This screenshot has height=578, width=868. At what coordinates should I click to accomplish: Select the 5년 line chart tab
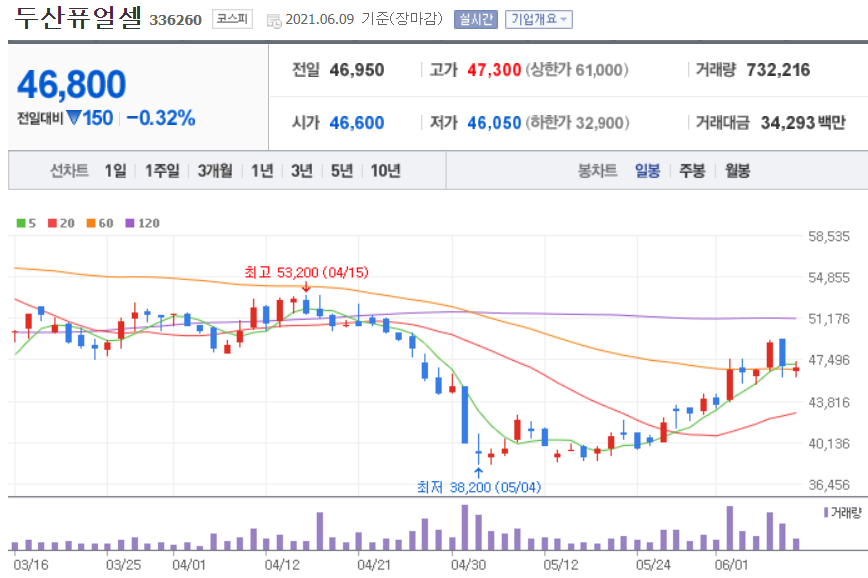[342, 171]
